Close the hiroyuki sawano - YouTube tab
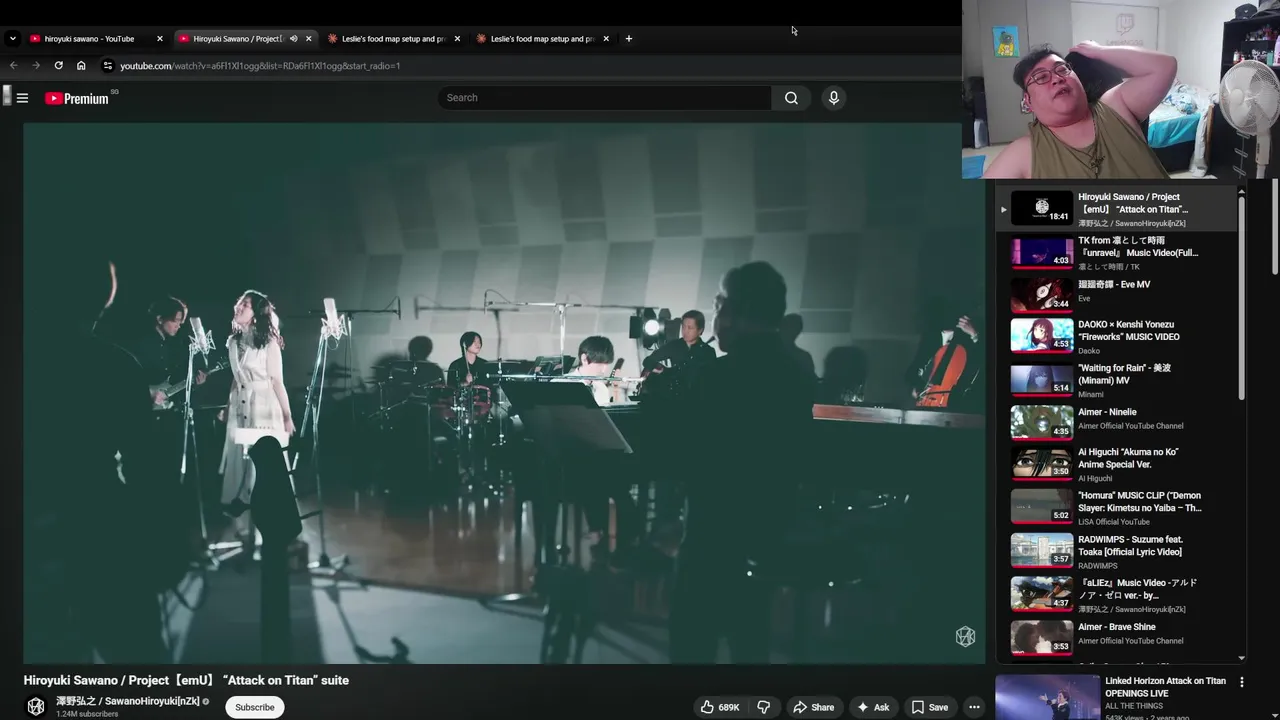 click(159, 39)
